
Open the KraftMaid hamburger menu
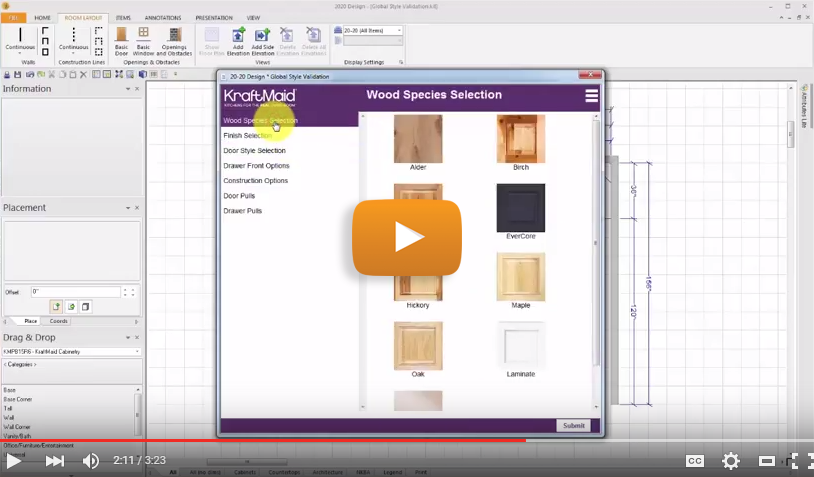click(591, 96)
